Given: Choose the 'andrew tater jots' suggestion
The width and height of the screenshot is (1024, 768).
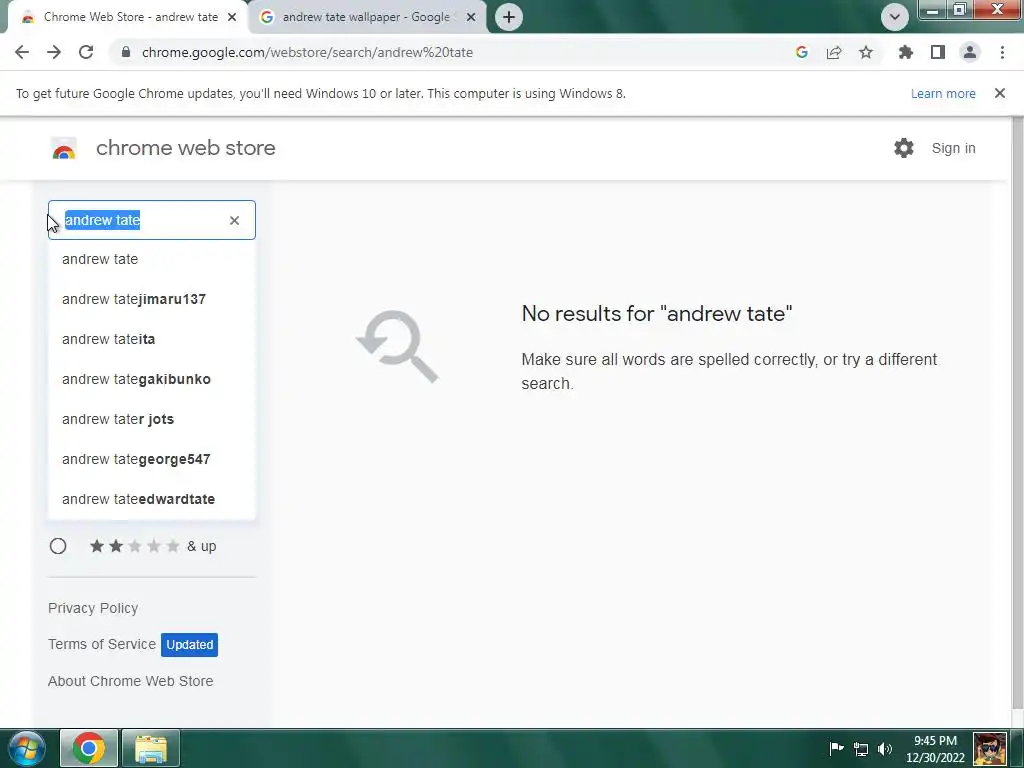Looking at the screenshot, I should click(152, 419).
